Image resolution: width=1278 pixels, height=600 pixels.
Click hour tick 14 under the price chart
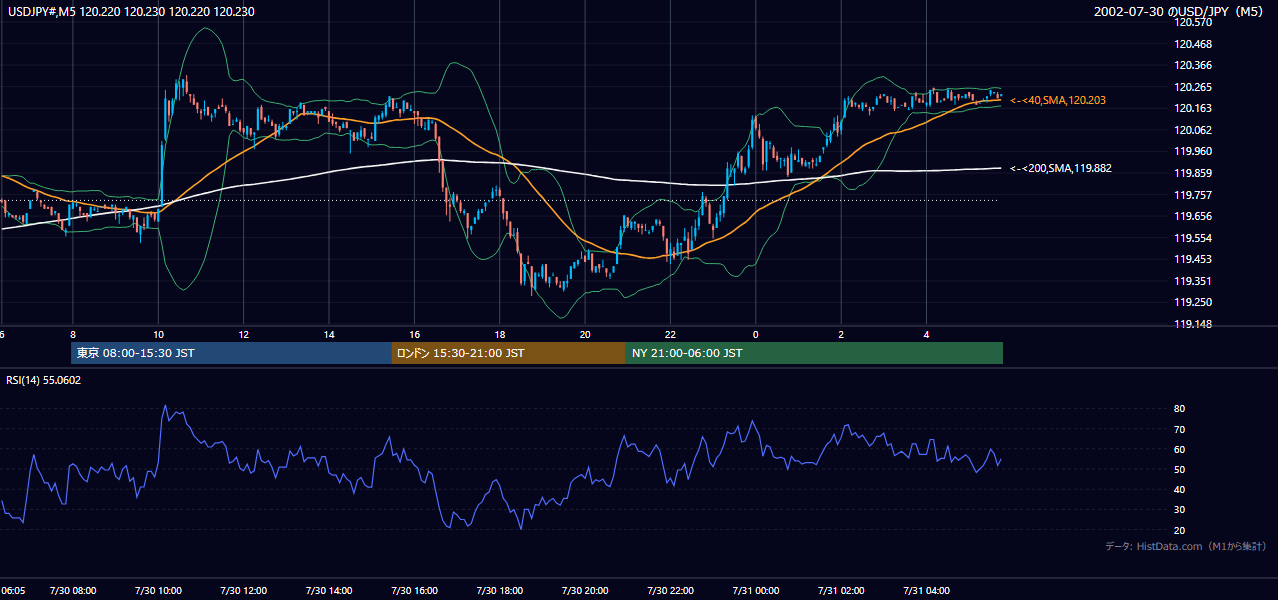coord(329,334)
